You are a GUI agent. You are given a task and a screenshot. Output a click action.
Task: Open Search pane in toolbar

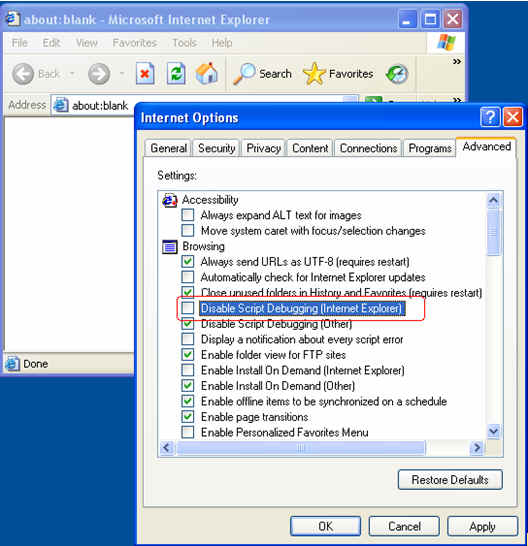point(262,74)
